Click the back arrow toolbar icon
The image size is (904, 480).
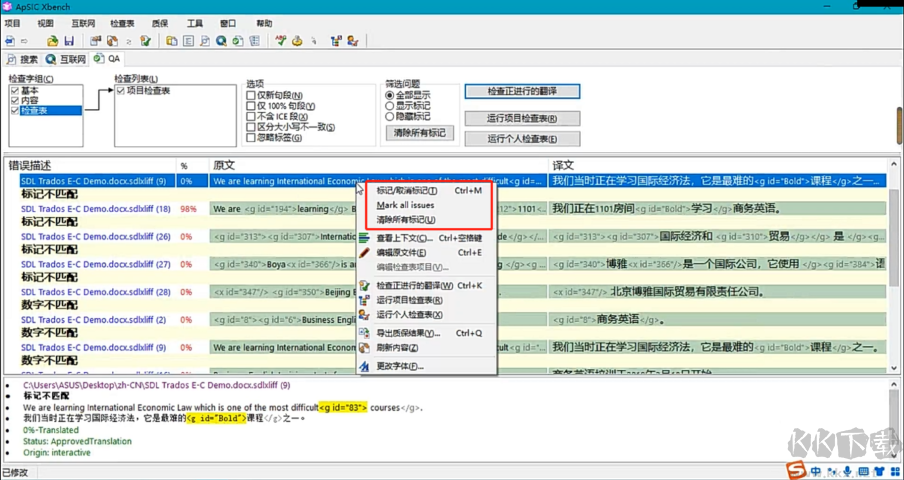click(10, 41)
